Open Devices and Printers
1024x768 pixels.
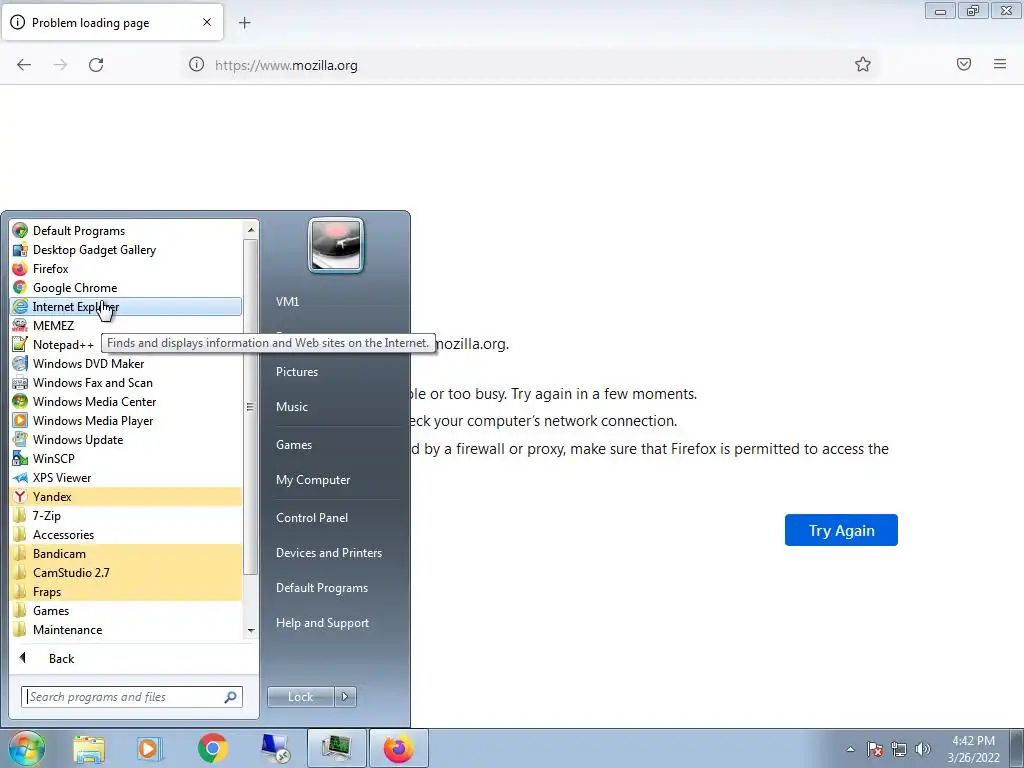328,553
